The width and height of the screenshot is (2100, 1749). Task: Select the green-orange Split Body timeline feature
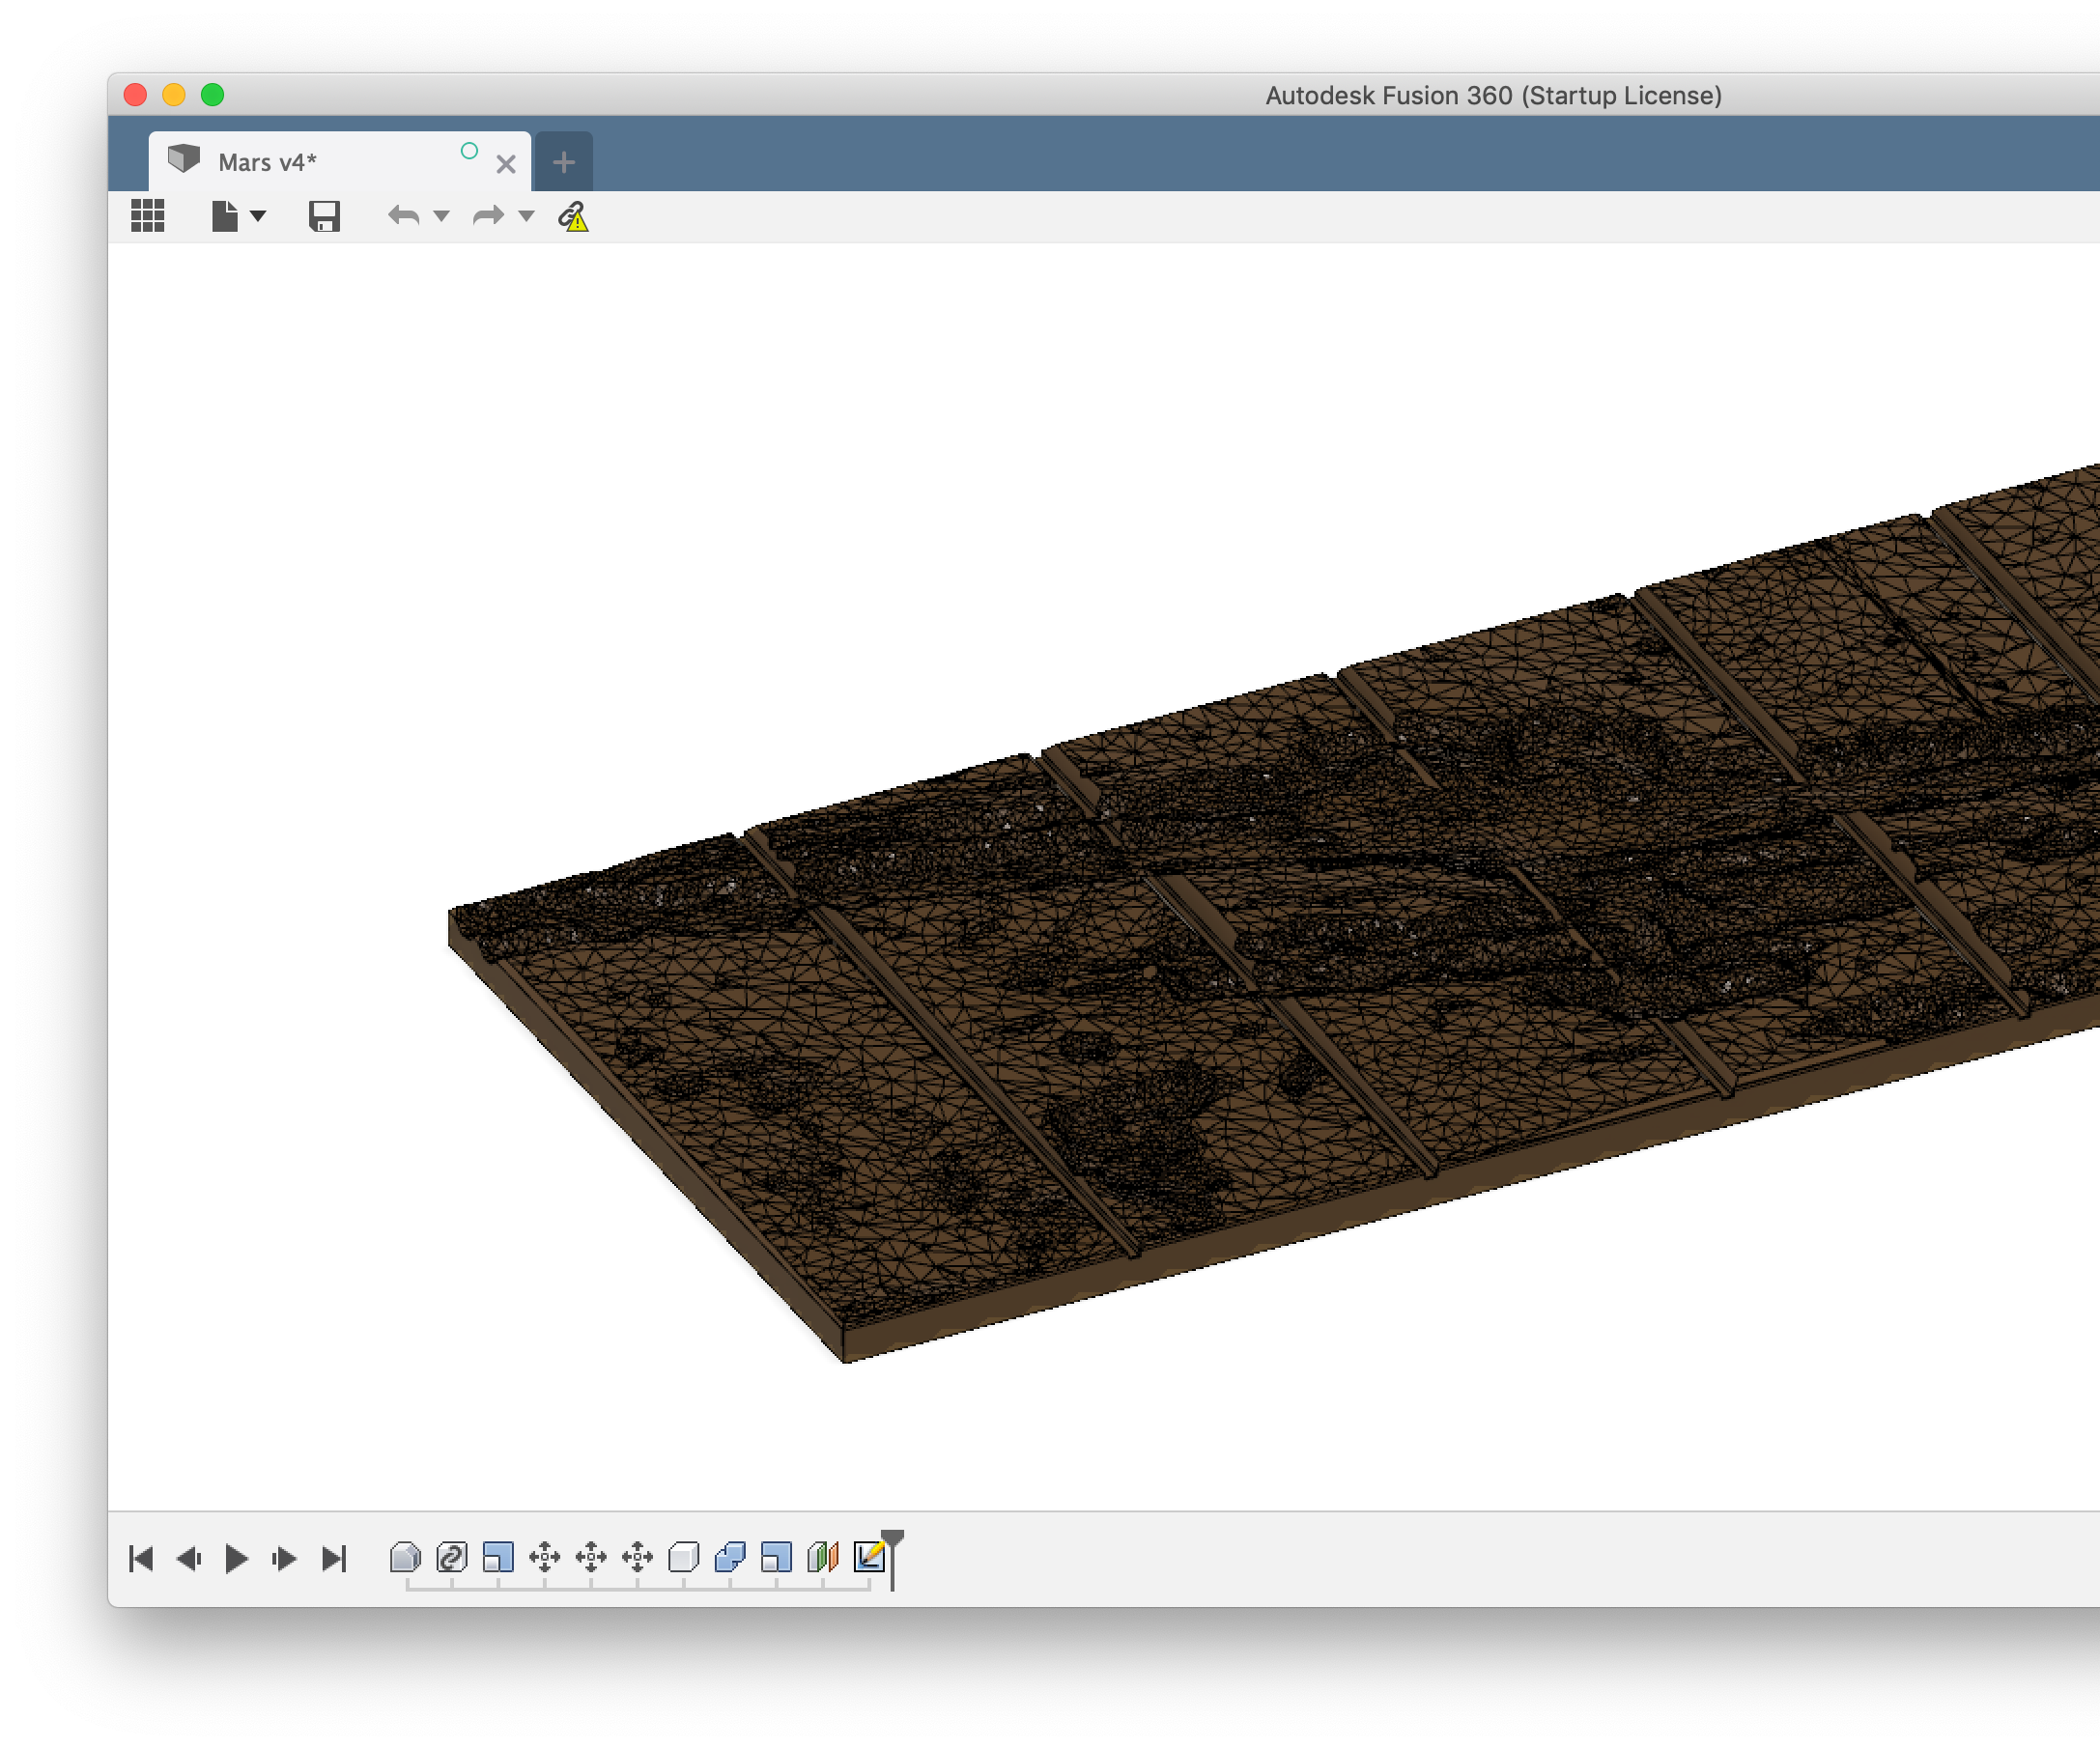(x=822, y=1557)
